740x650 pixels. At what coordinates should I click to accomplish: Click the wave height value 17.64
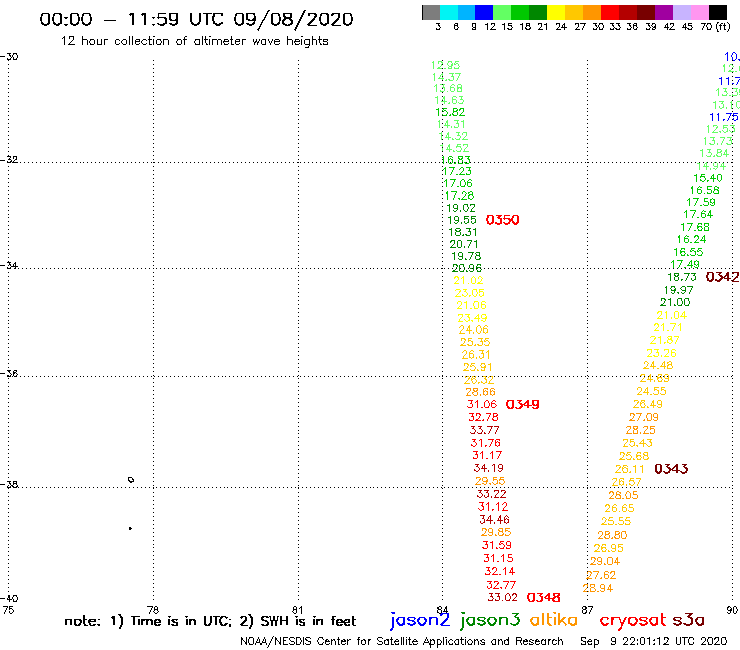click(x=698, y=214)
